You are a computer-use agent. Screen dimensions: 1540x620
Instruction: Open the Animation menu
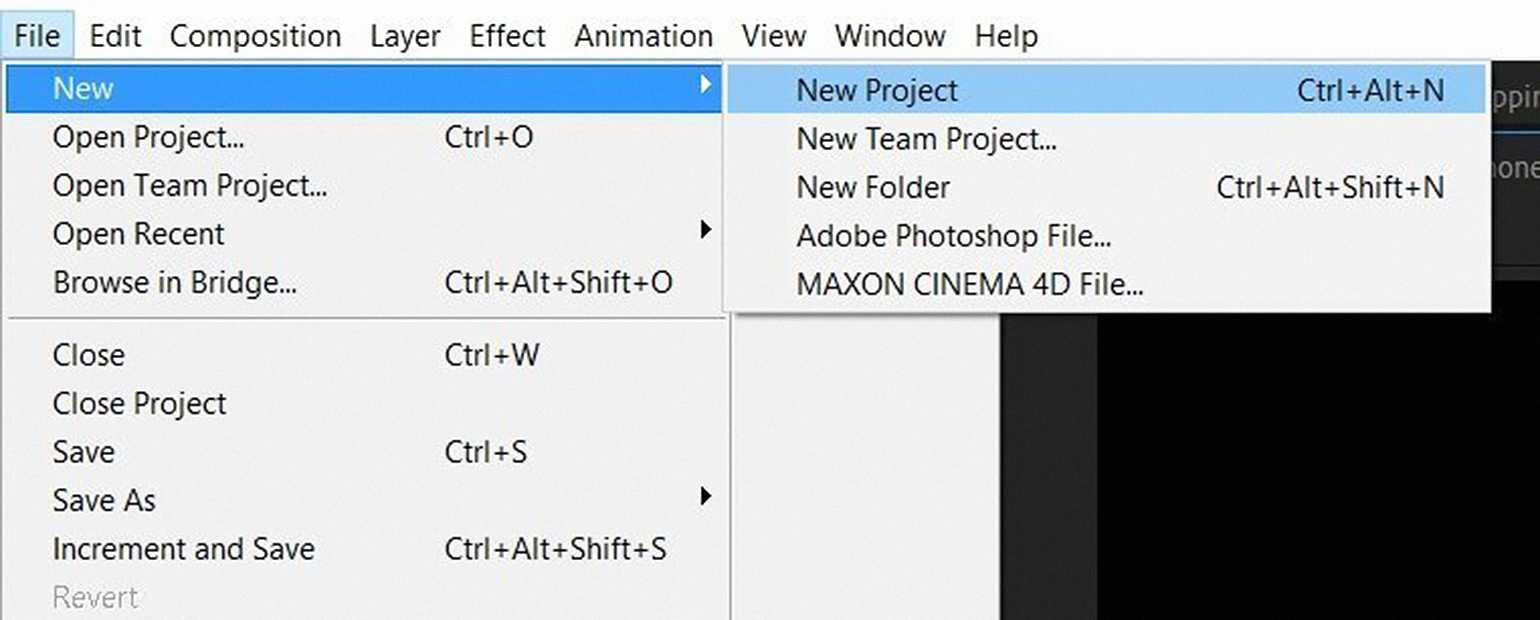tap(643, 37)
